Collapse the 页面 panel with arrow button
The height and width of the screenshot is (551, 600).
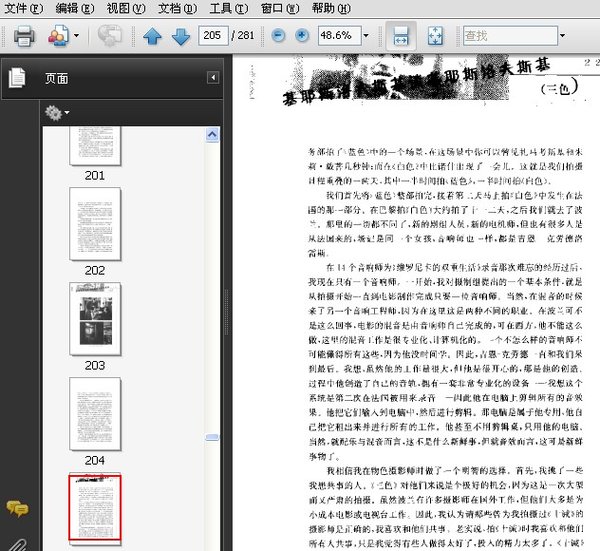click(212, 78)
